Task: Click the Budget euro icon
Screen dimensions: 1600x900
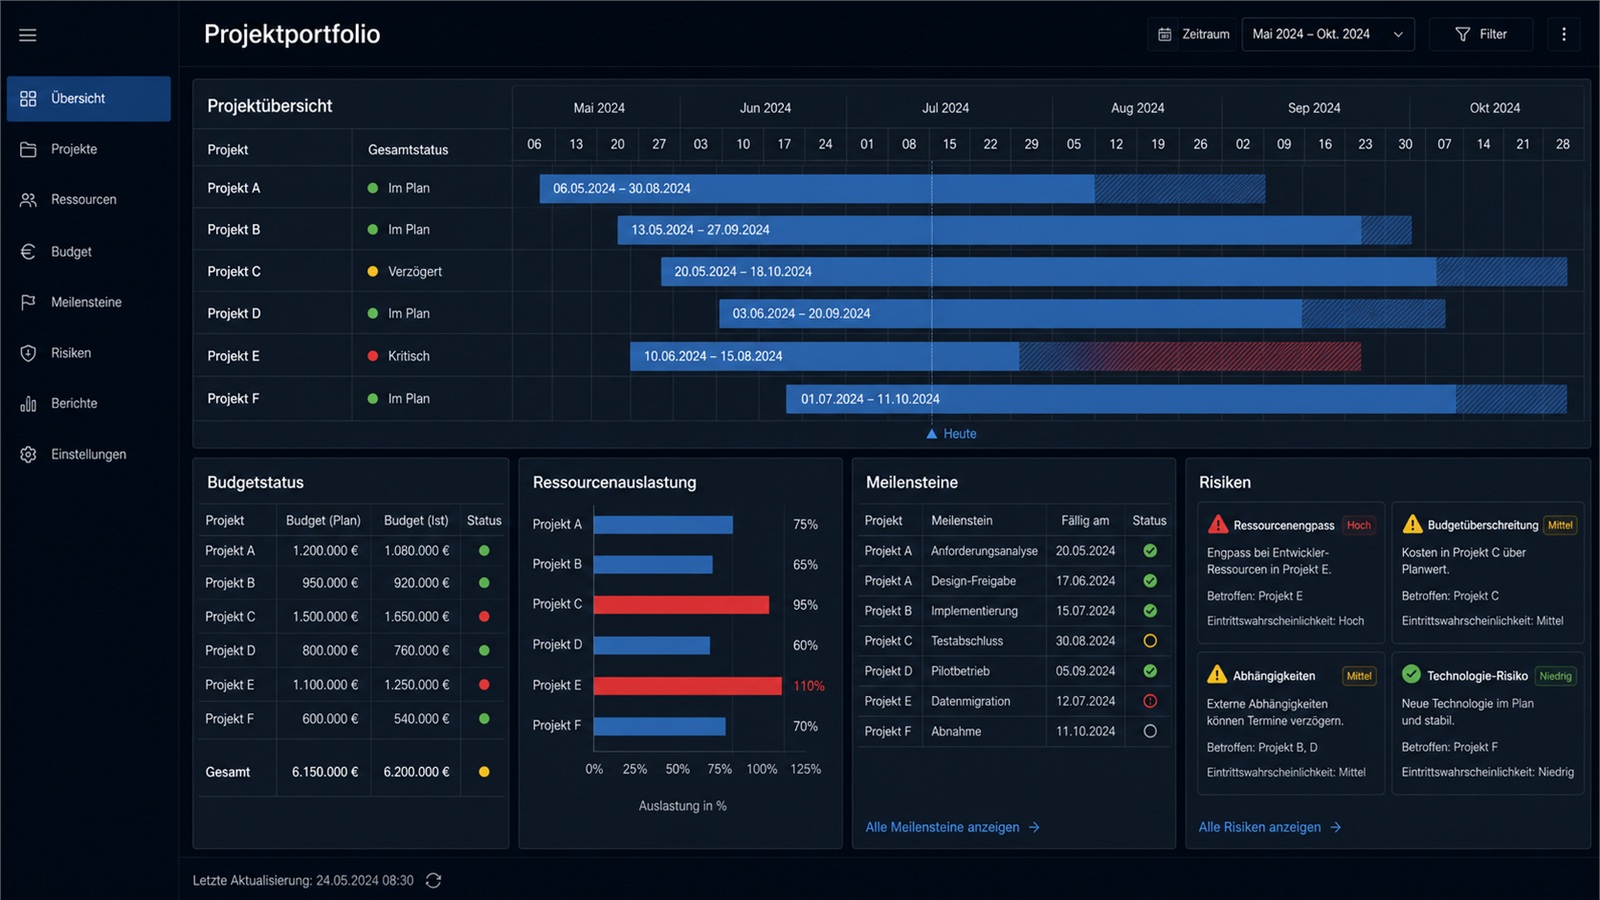Action: point(28,252)
